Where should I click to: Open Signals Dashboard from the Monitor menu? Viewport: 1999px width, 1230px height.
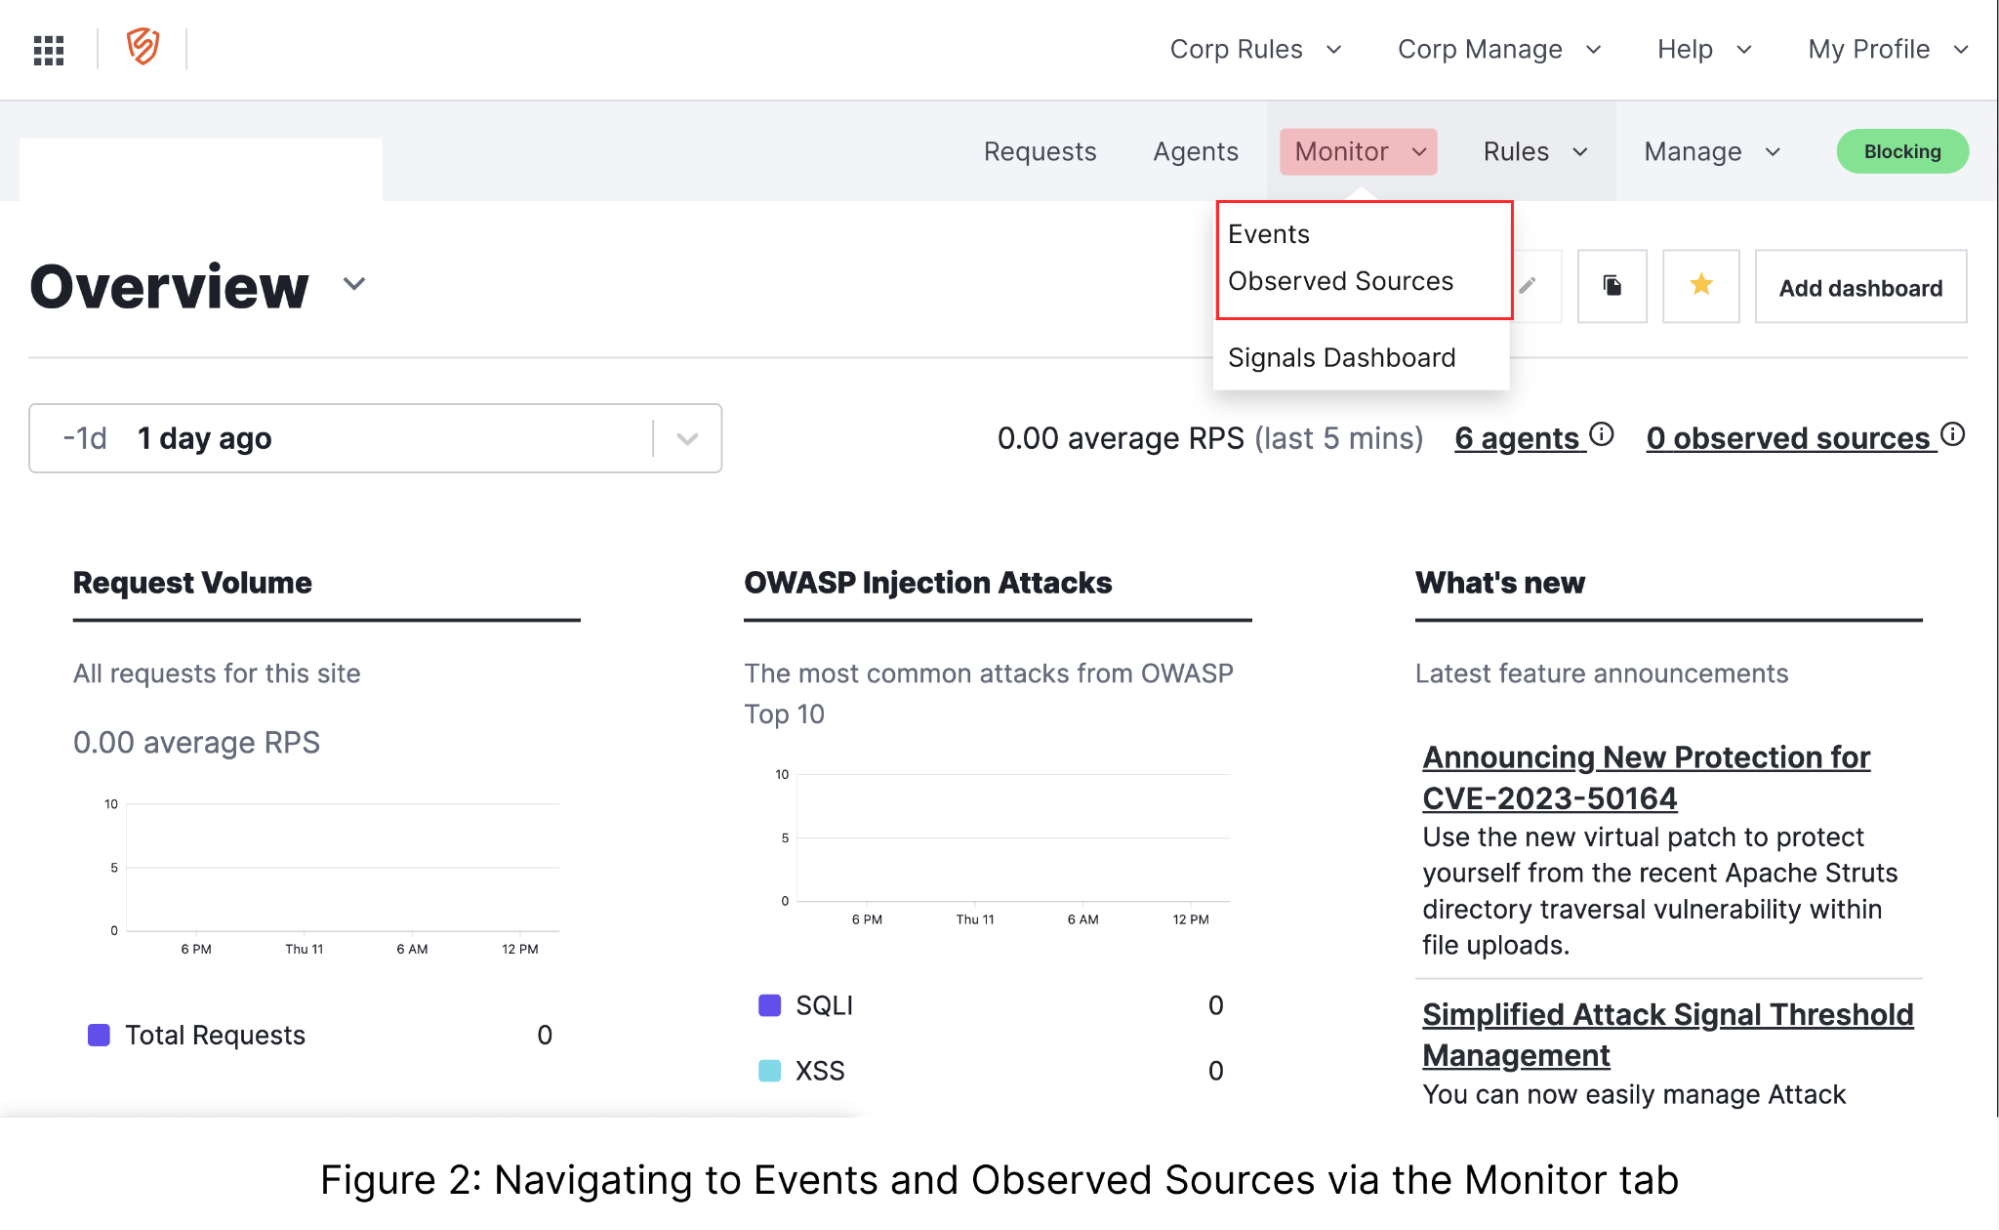click(x=1341, y=357)
